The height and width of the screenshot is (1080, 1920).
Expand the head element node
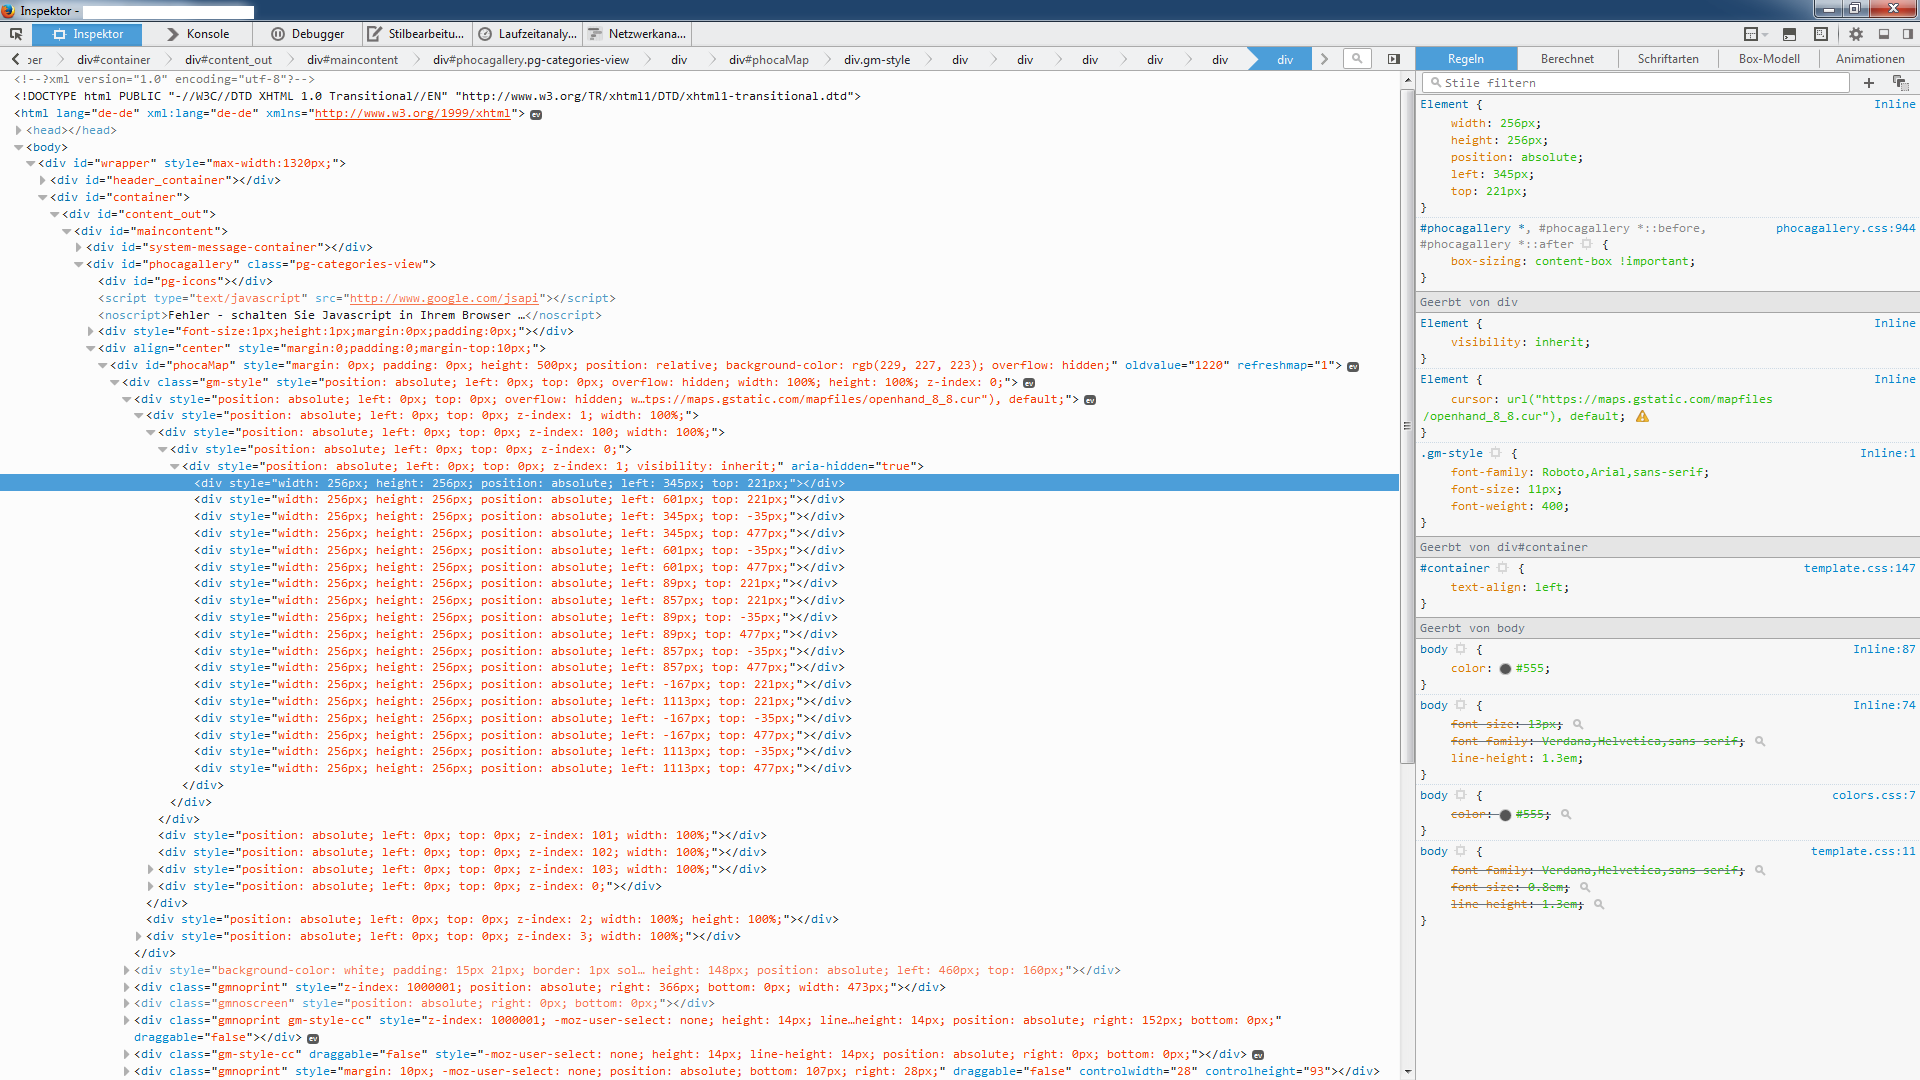coord(19,131)
